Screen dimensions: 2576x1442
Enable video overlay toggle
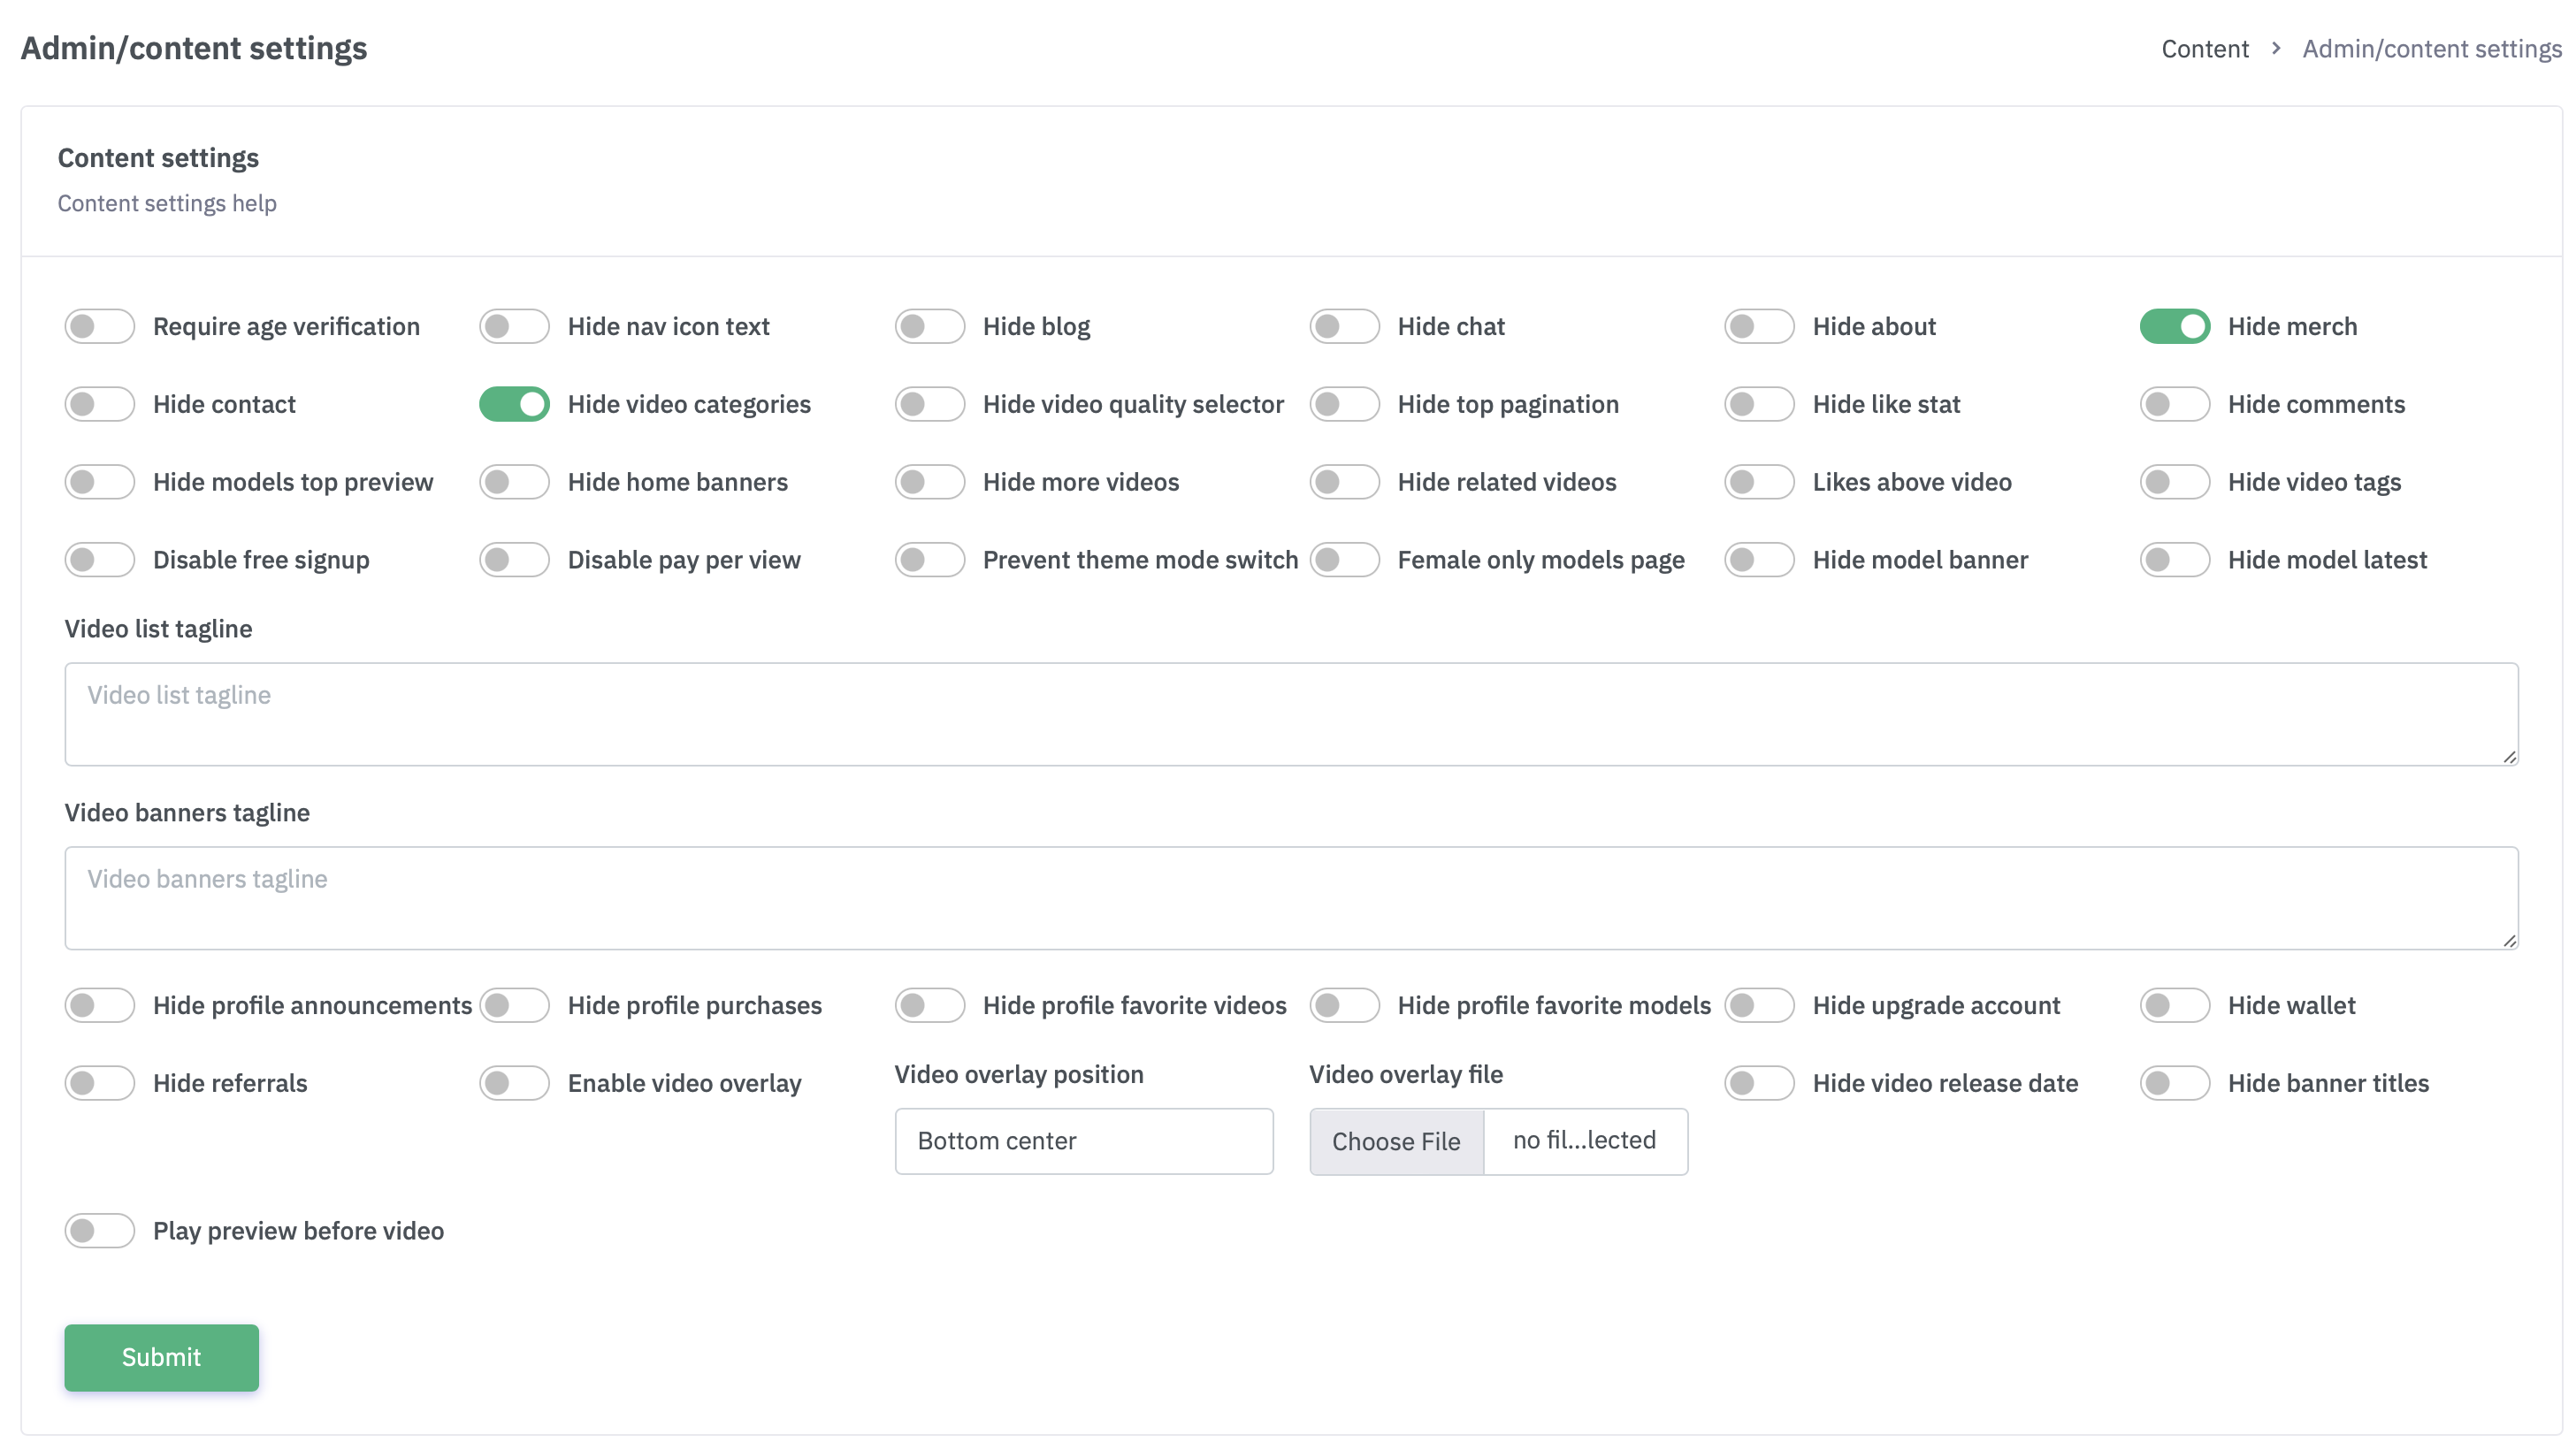point(514,1083)
